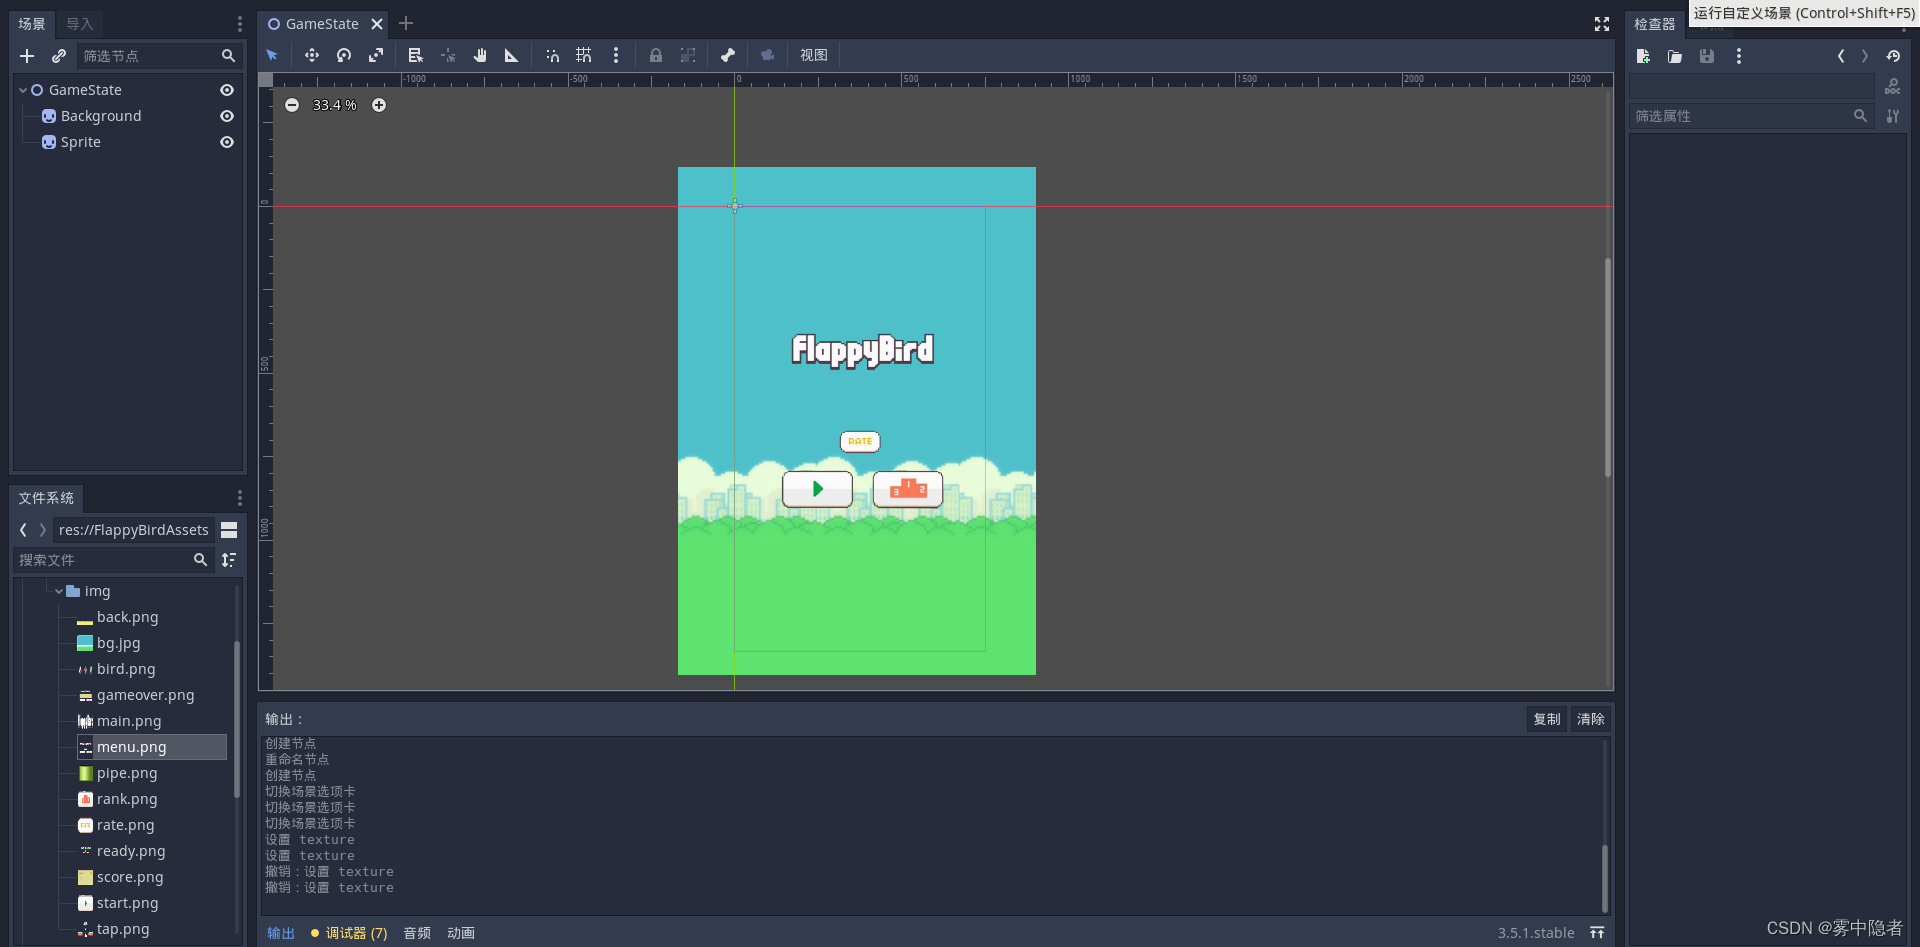The height and width of the screenshot is (947, 1920).
Task: Open skeleton bone options
Action: pyautogui.click(x=728, y=56)
